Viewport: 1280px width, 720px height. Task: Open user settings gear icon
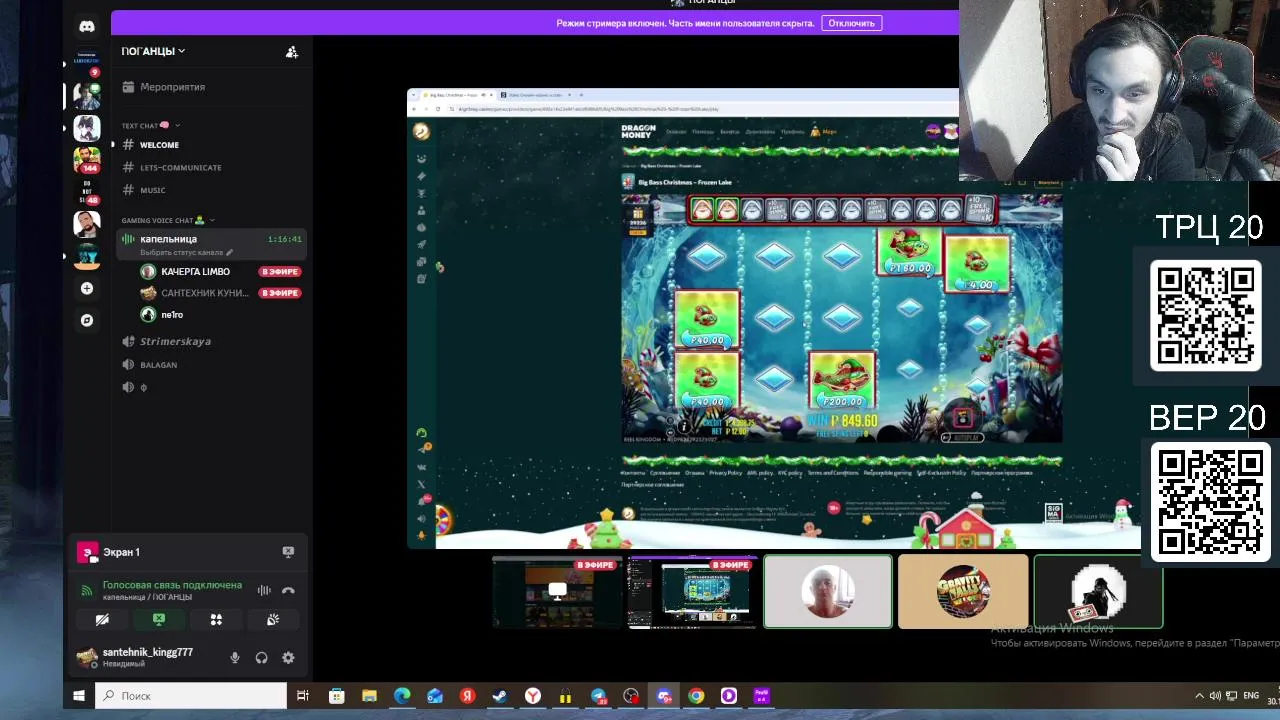[x=288, y=657]
